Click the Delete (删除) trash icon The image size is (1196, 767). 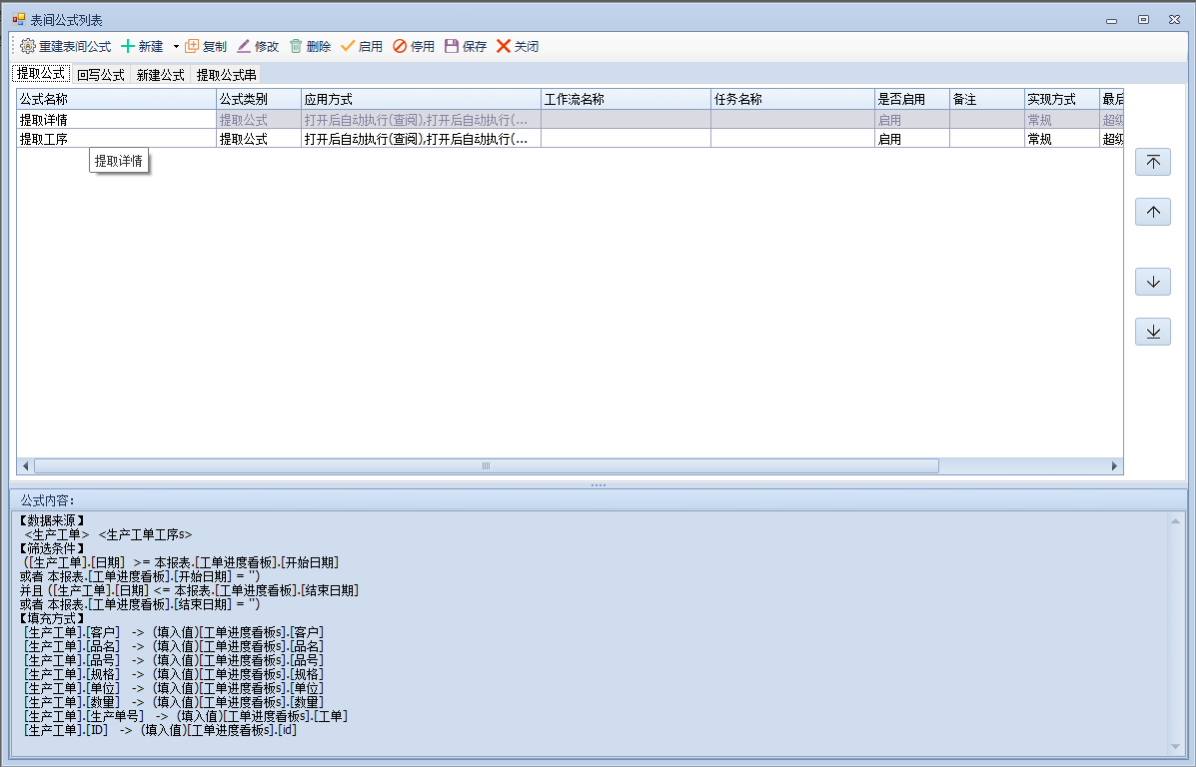[x=296, y=46]
